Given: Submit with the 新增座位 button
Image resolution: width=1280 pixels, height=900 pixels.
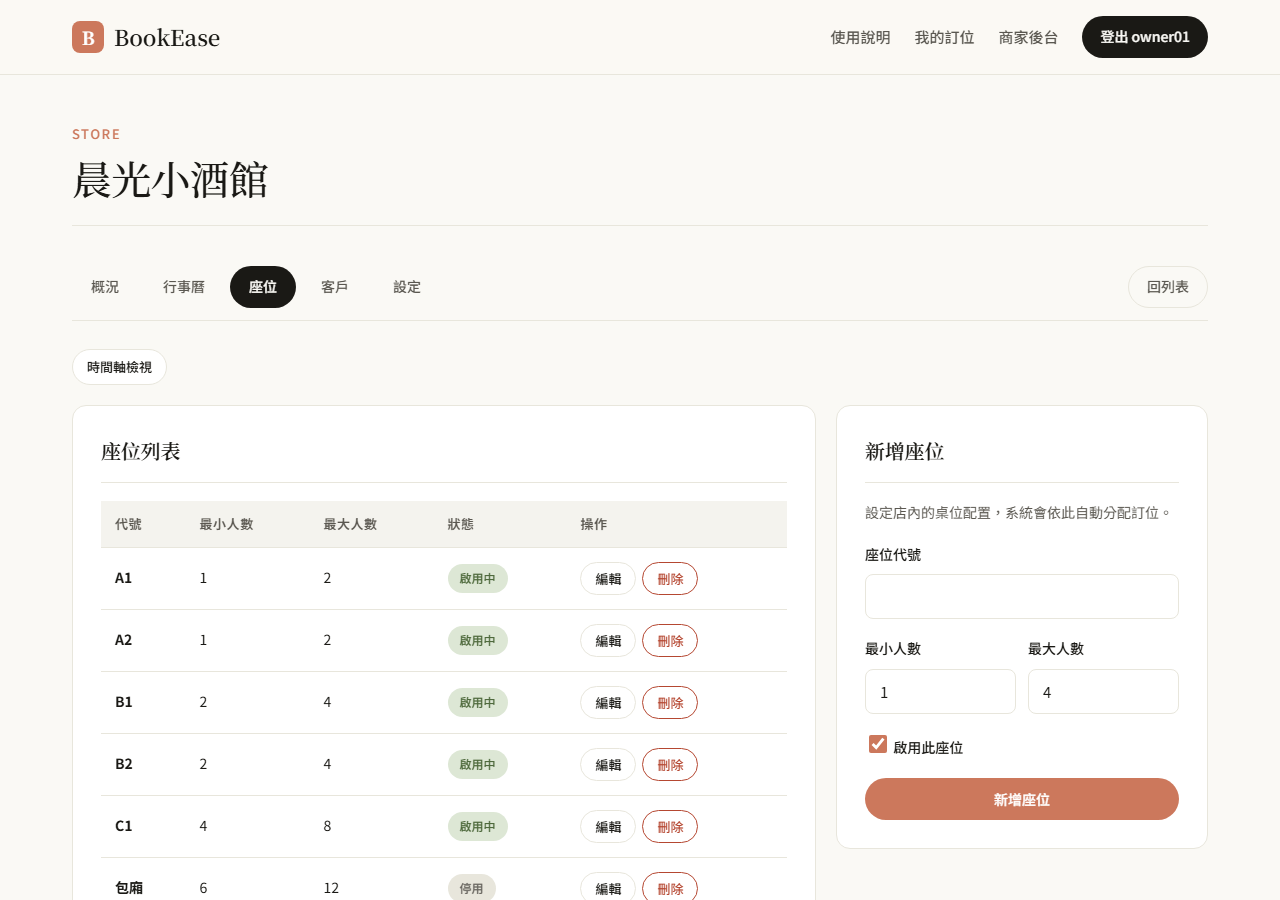Looking at the screenshot, I should point(1022,799).
